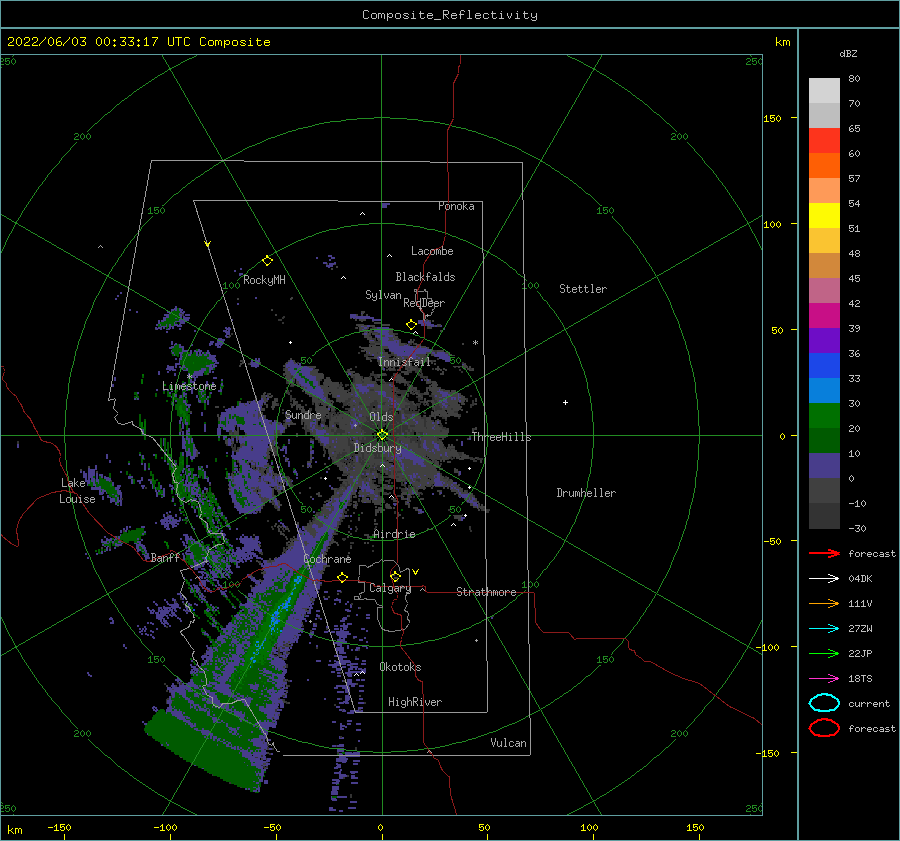Pick the magenta 39-42 dBZ color swatch
The width and height of the screenshot is (900, 841).
[x=824, y=316]
